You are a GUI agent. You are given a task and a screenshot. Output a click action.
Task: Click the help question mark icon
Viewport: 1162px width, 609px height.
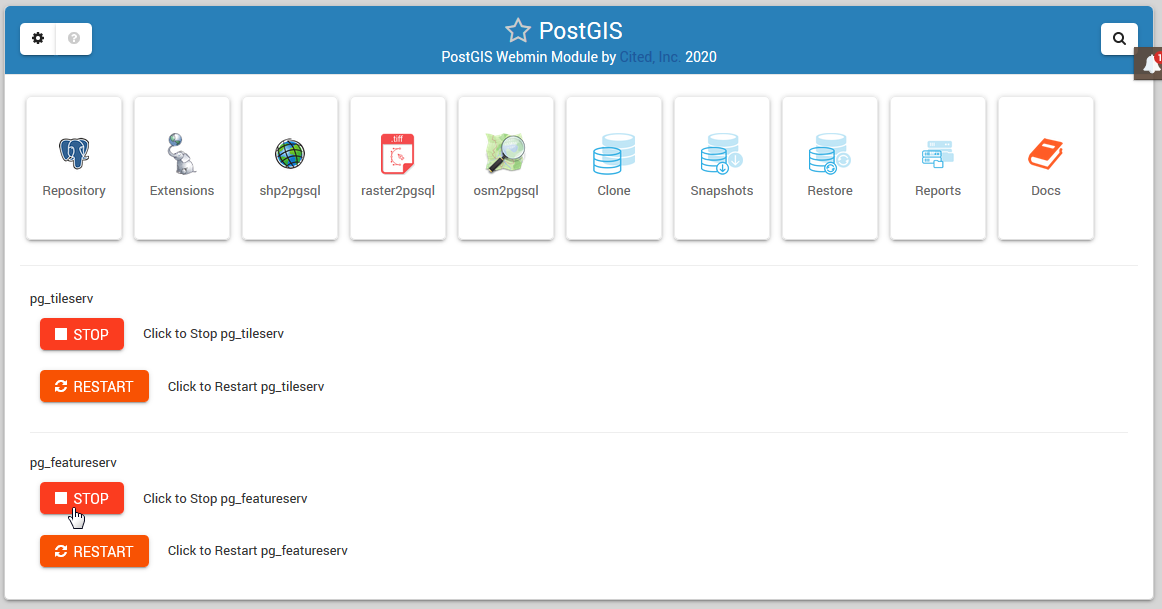coord(74,39)
